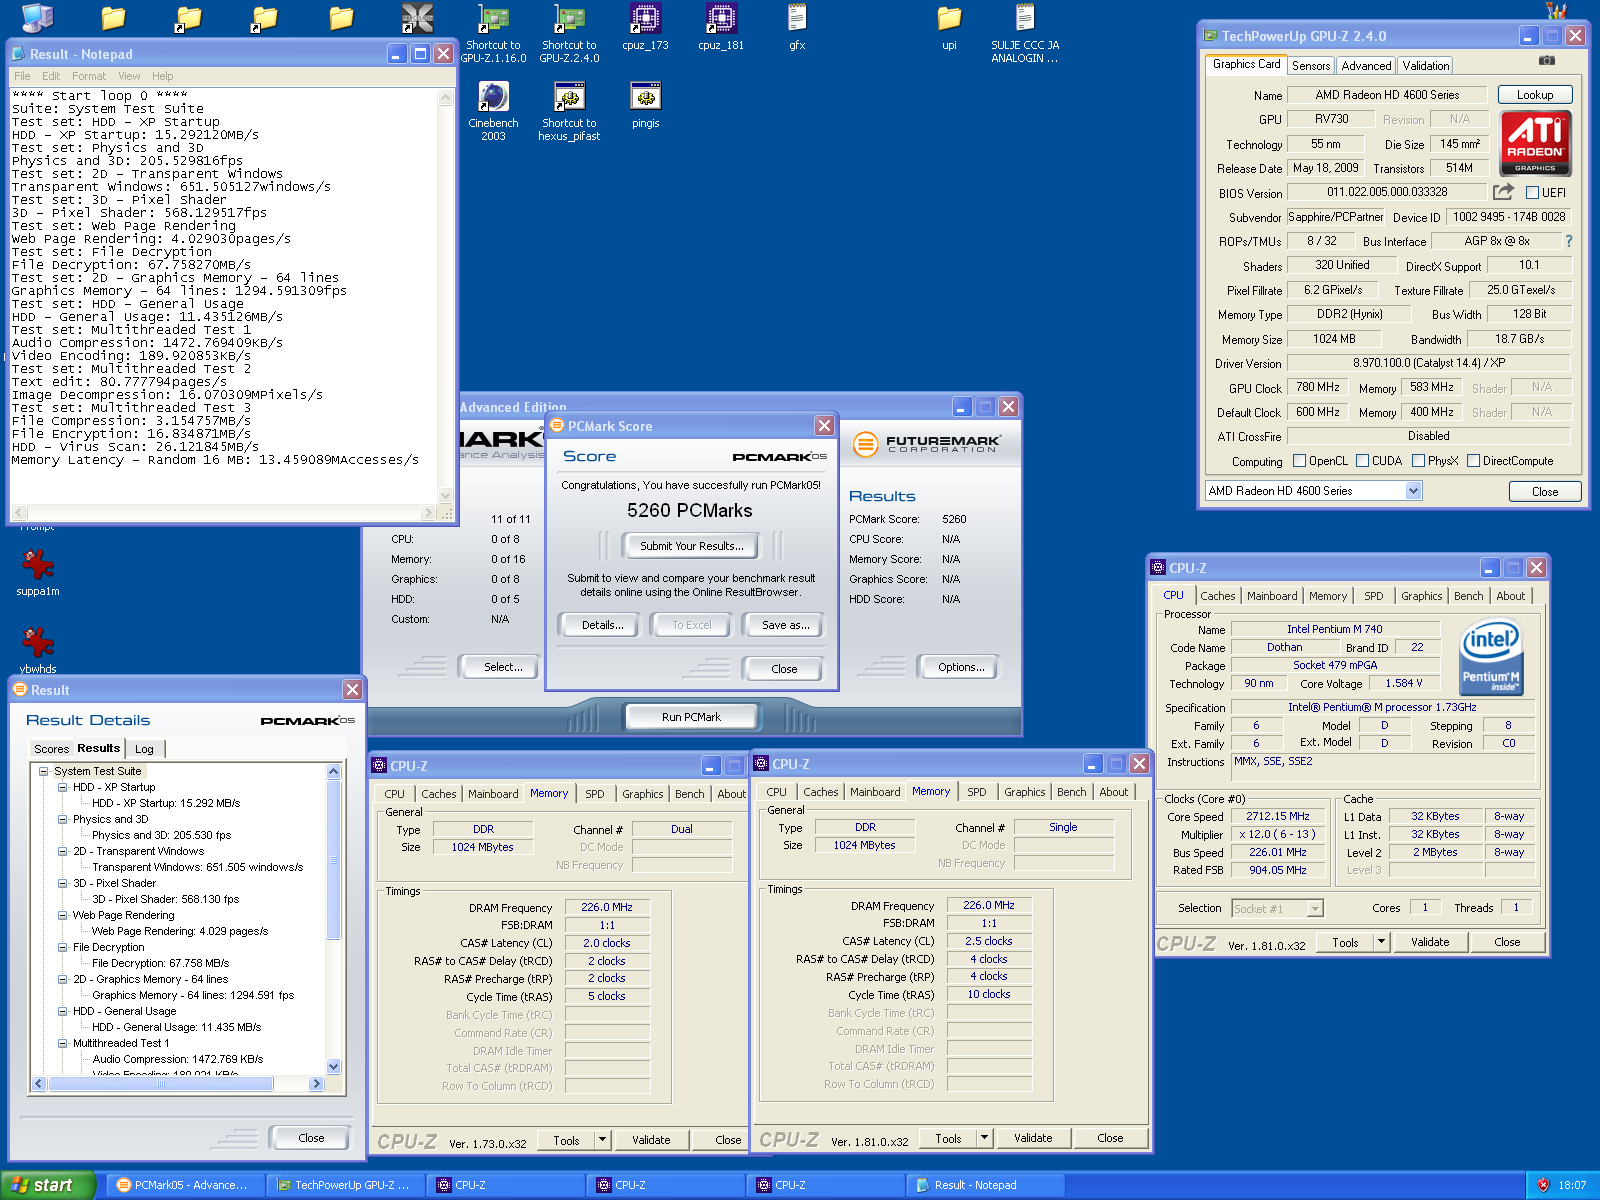Click GPU-Z BIOS export share icon
The image size is (1600, 1200).
point(1503,191)
